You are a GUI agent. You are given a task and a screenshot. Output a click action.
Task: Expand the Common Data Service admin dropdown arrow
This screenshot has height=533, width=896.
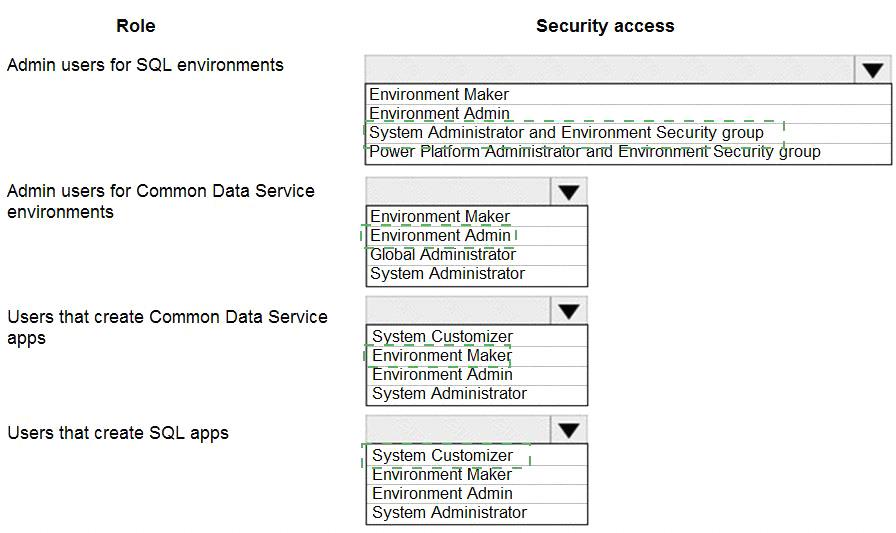pos(569,192)
